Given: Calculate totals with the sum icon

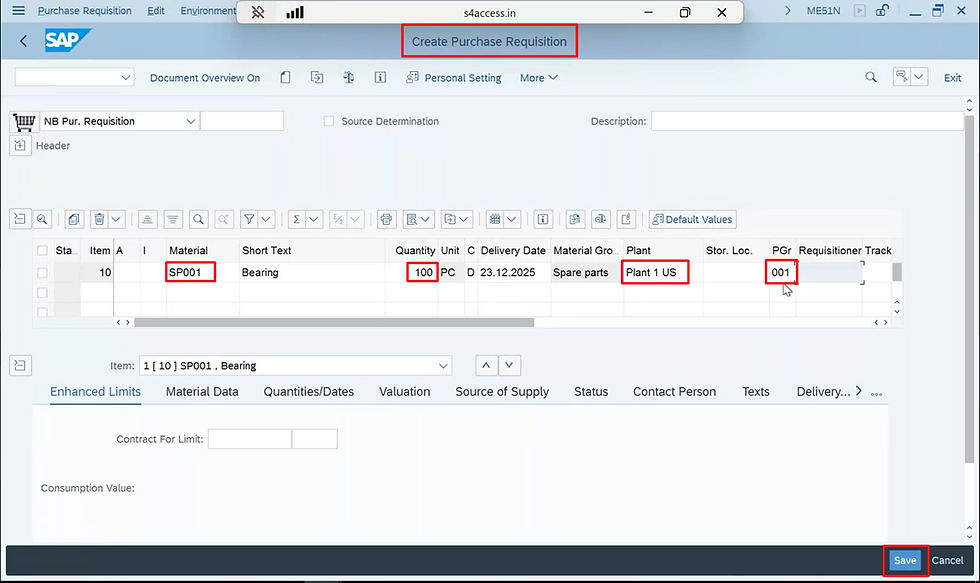Looking at the screenshot, I should [296, 219].
